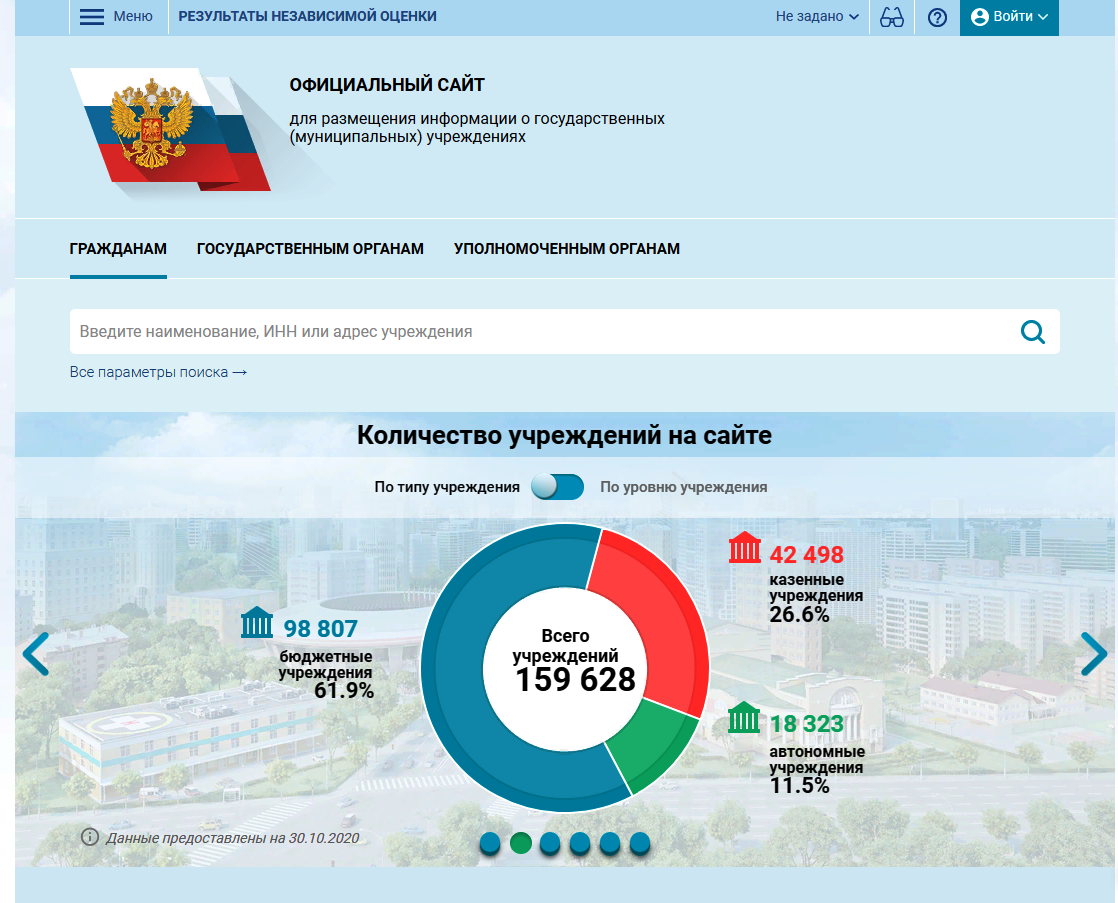Open the hamburger Menu icon
The image size is (1118, 903).
[92, 17]
